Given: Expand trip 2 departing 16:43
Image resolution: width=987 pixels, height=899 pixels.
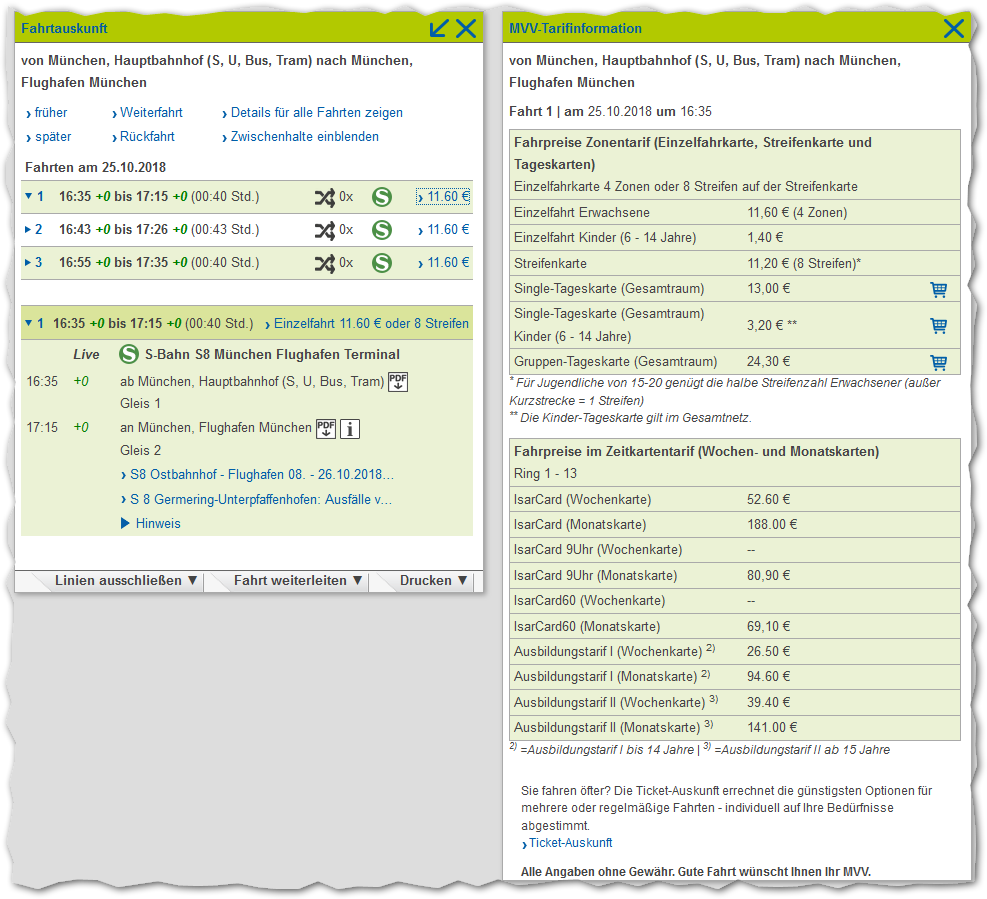Looking at the screenshot, I should (x=28, y=229).
